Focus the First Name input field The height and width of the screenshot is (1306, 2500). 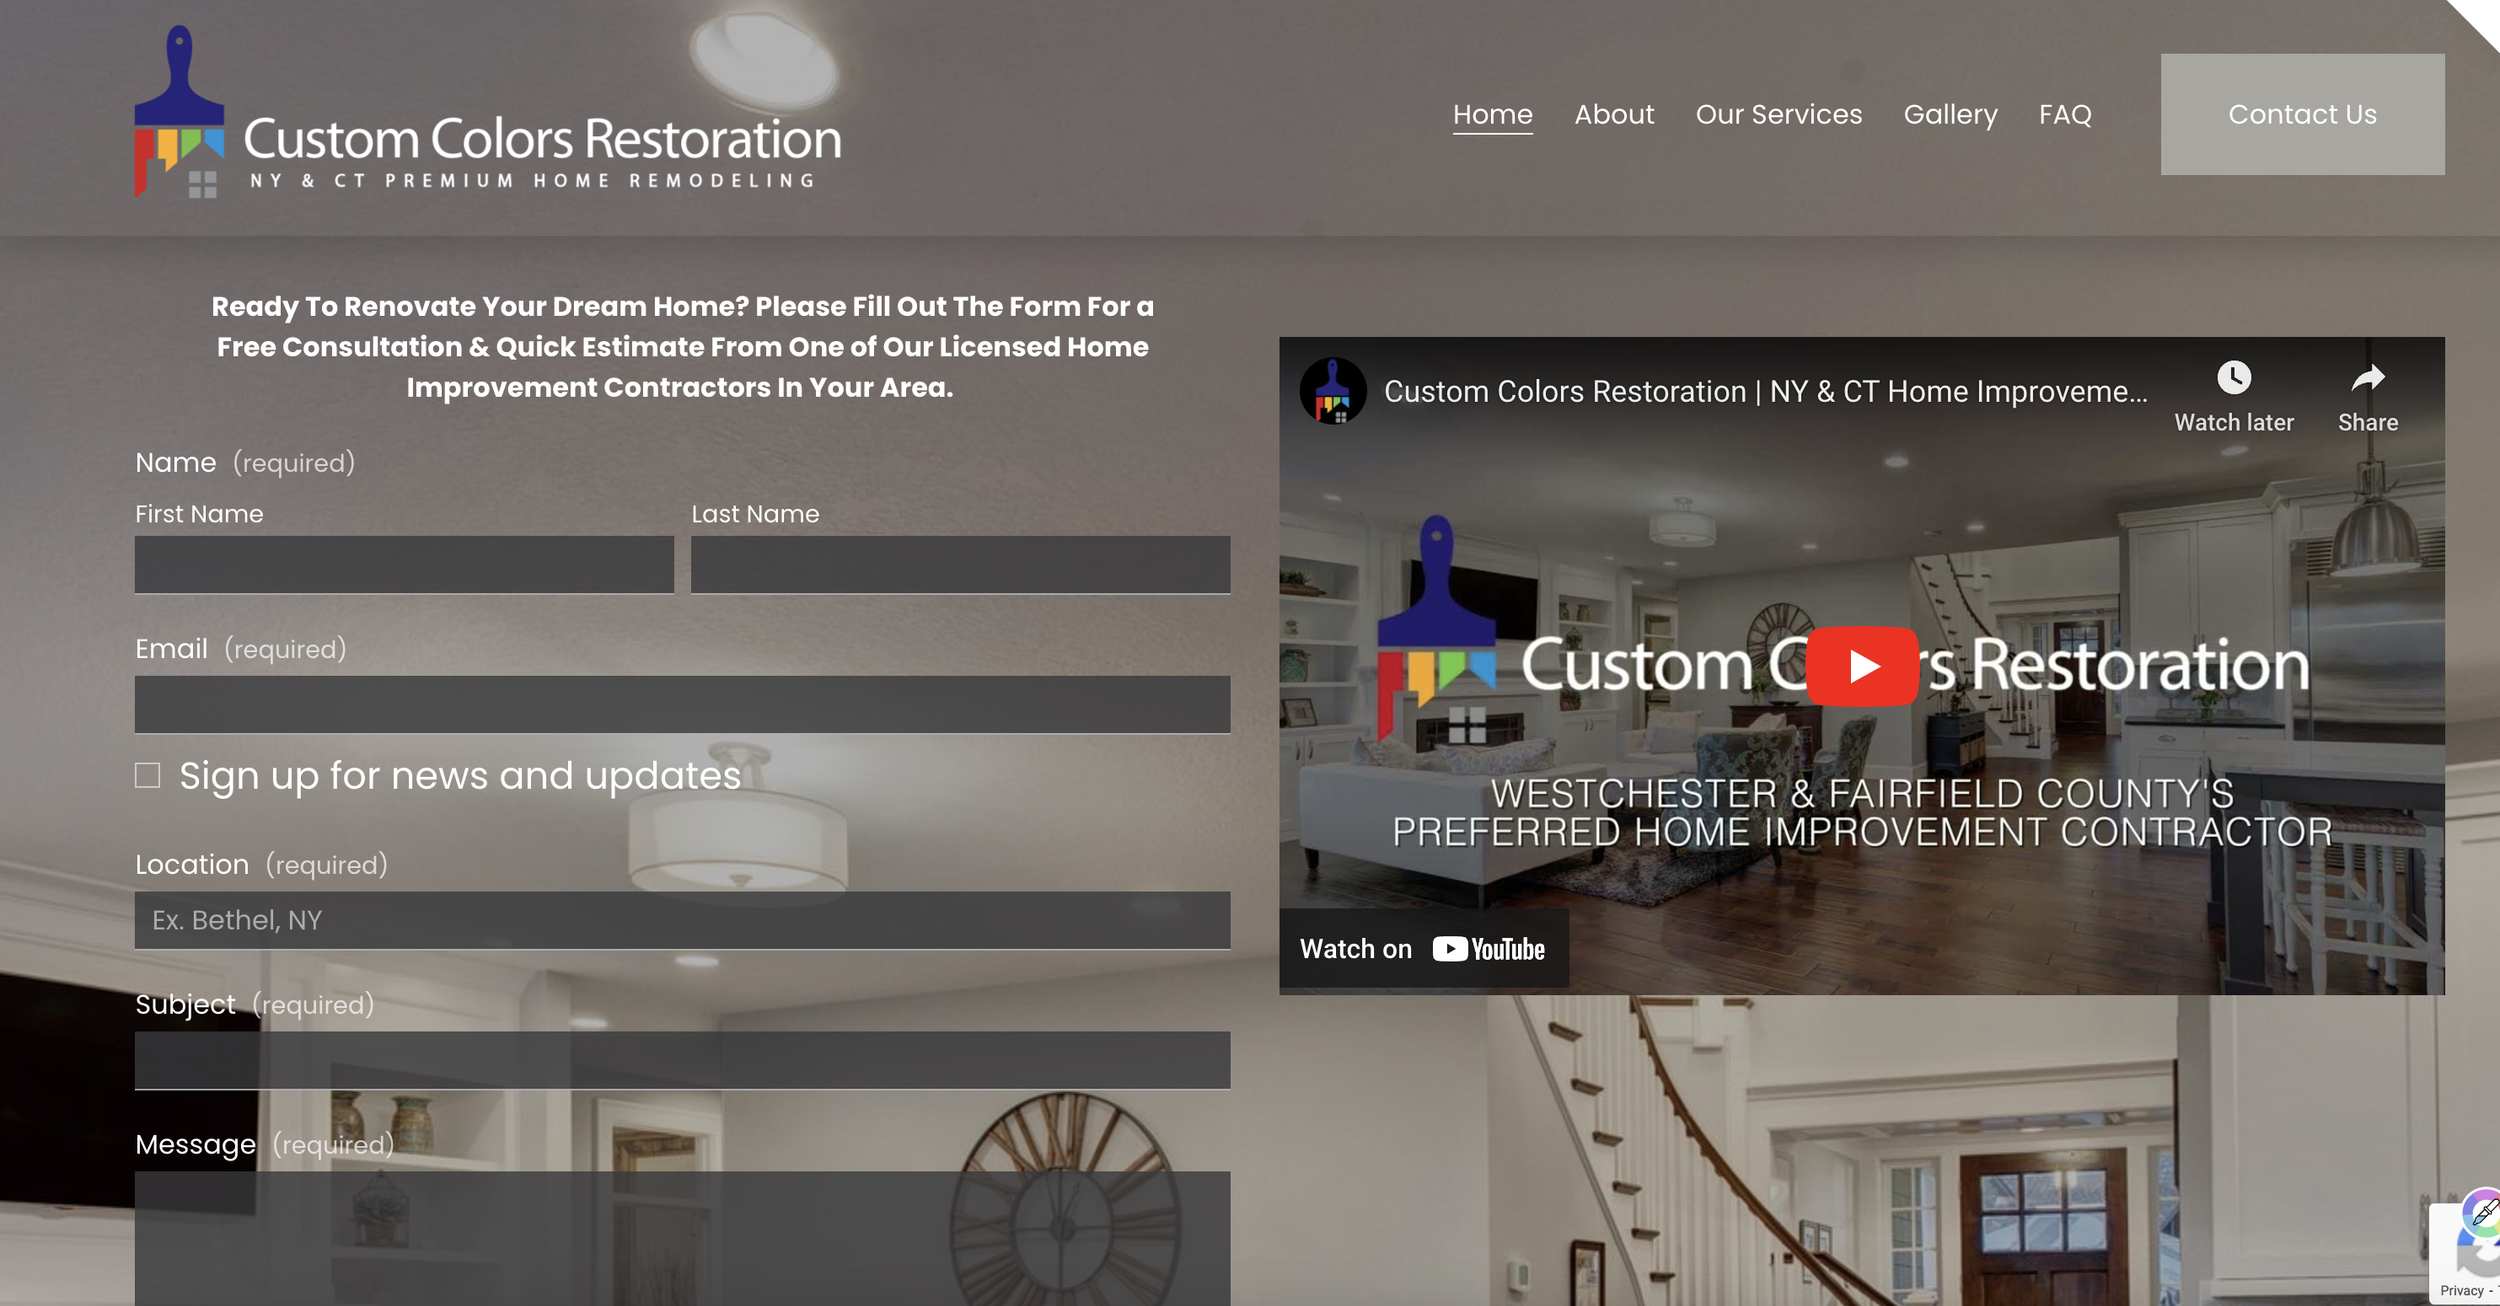(404, 565)
